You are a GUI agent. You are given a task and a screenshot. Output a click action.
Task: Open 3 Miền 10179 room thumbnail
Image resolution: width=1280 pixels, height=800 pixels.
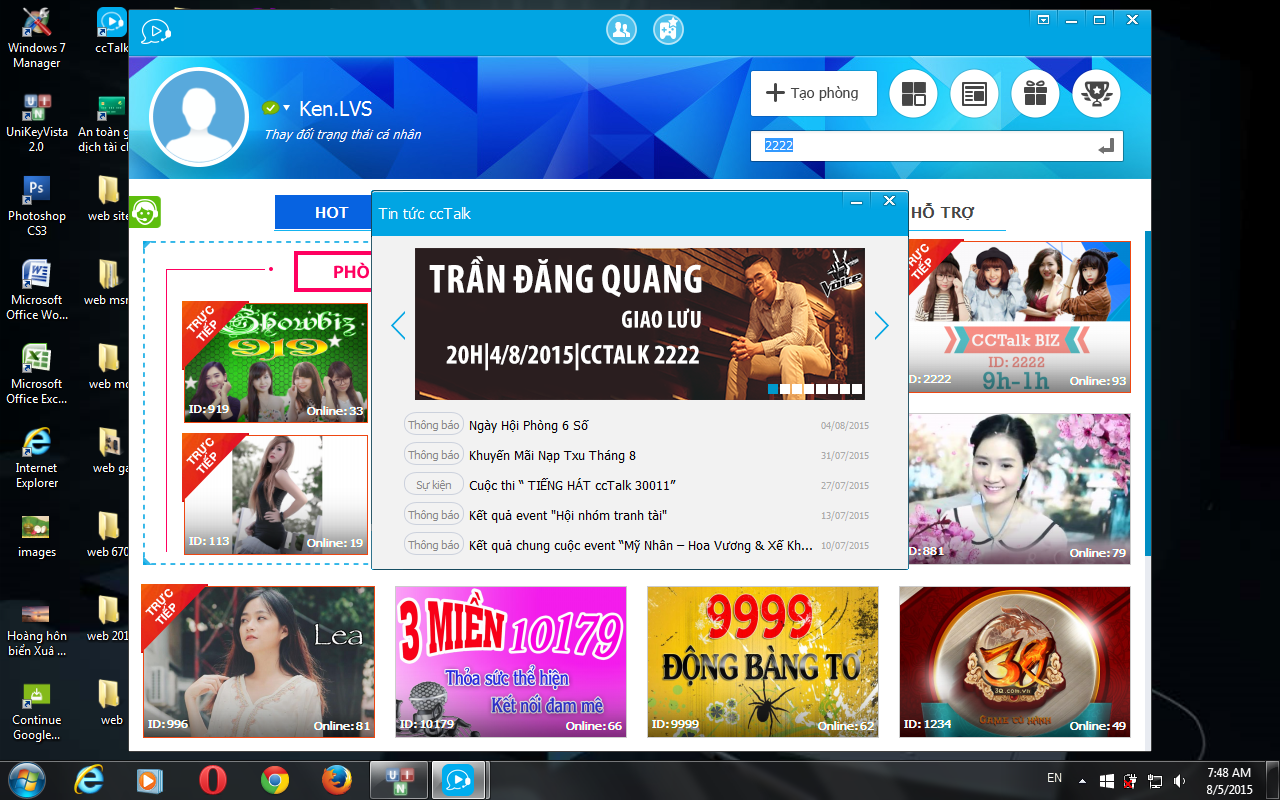(510, 662)
